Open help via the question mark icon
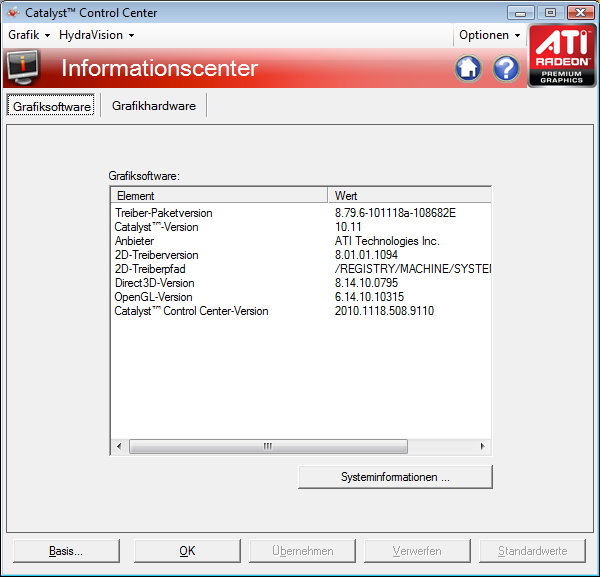This screenshot has height=577, width=600. coord(506,69)
